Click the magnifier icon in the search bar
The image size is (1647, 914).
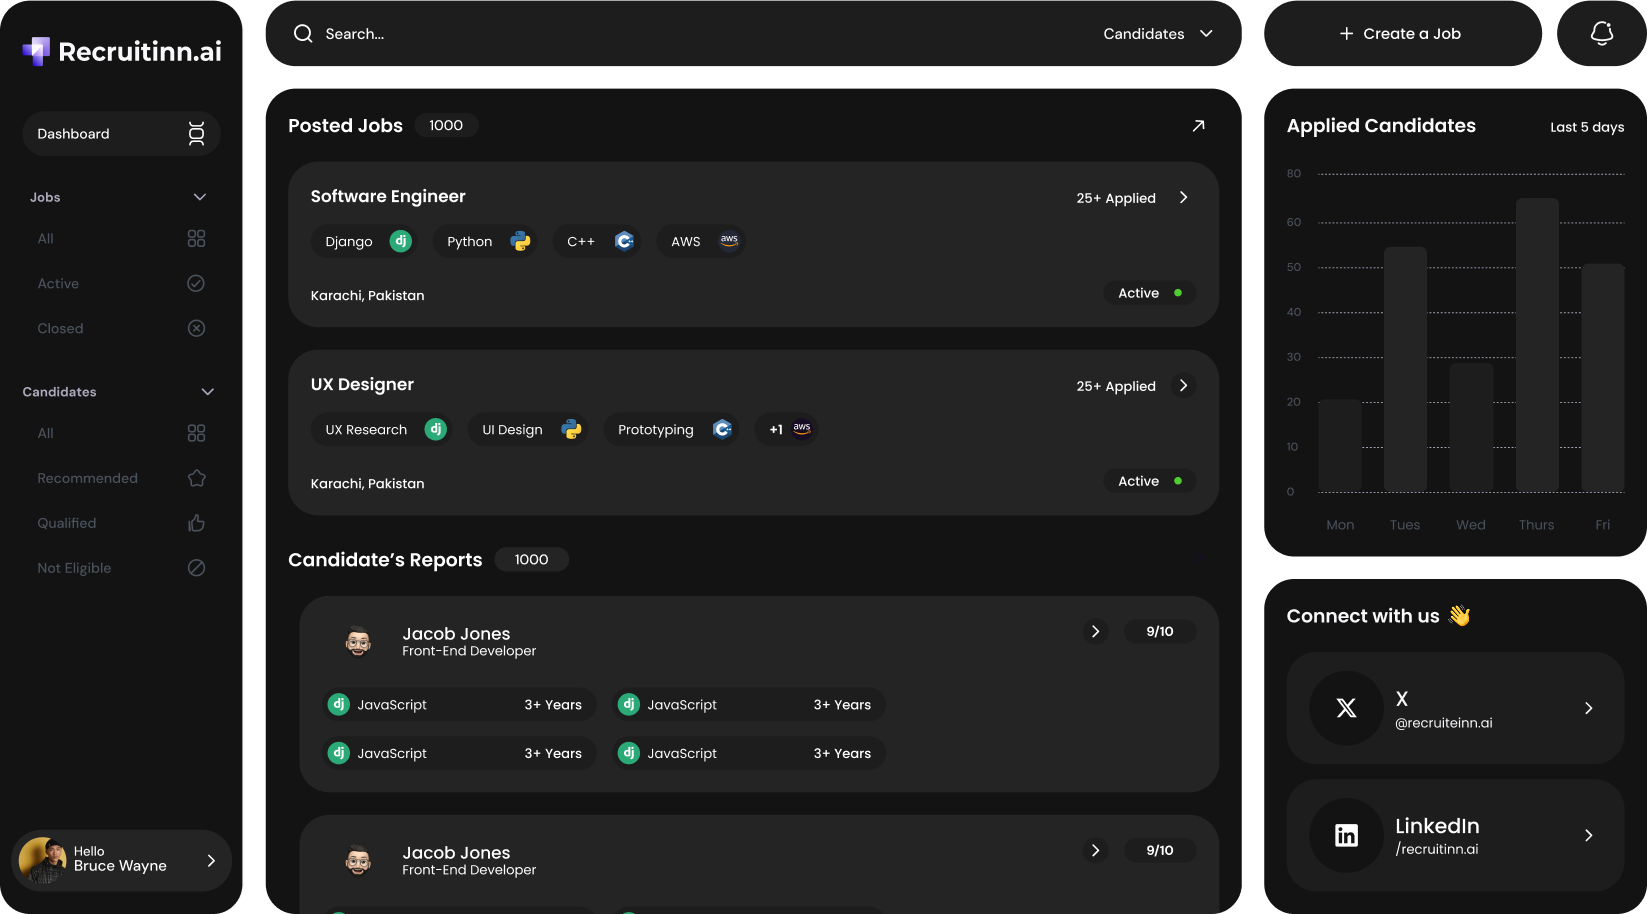[x=302, y=33]
